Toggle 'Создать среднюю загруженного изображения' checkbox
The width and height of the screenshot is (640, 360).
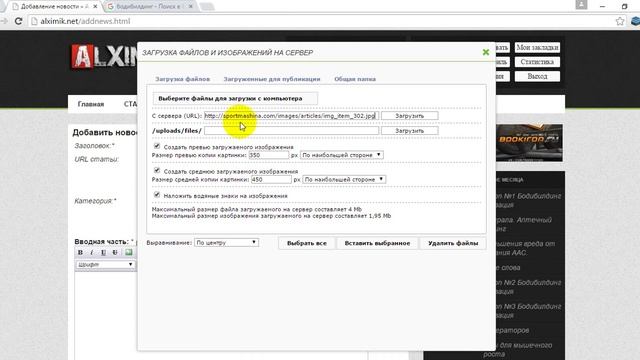point(157,170)
